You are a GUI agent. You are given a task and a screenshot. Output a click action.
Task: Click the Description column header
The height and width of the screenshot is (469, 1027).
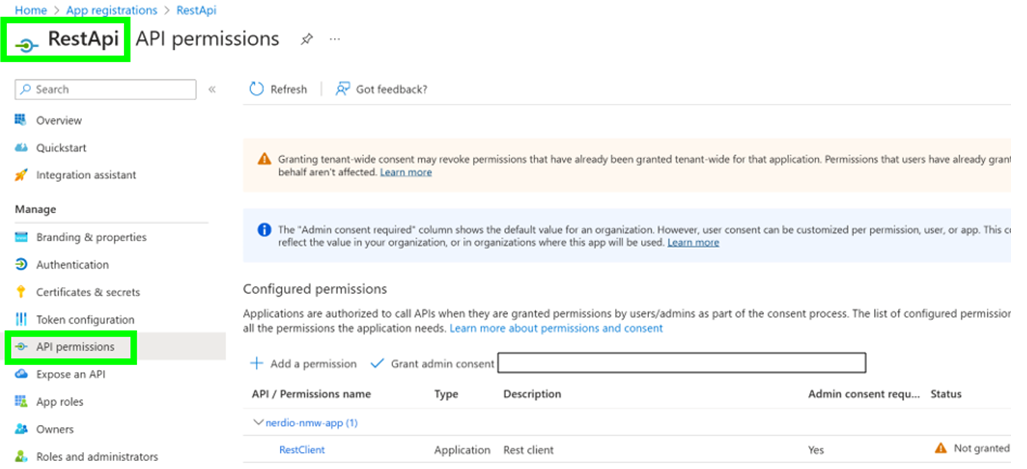pyautogui.click(x=532, y=394)
